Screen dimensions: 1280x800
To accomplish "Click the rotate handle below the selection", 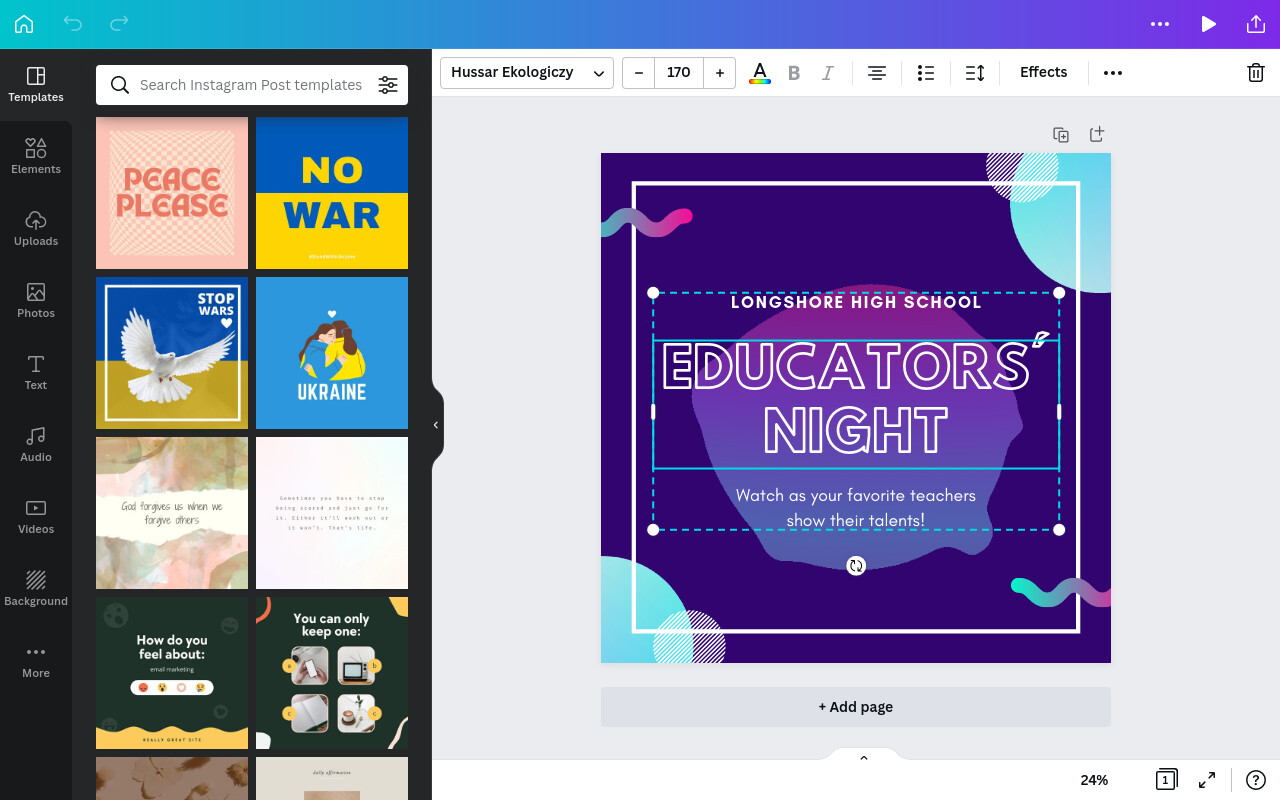I will [856, 566].
